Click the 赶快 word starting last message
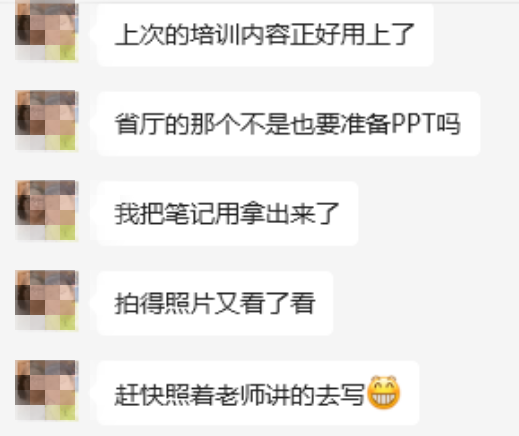519x436 pixels. [139, 395]
